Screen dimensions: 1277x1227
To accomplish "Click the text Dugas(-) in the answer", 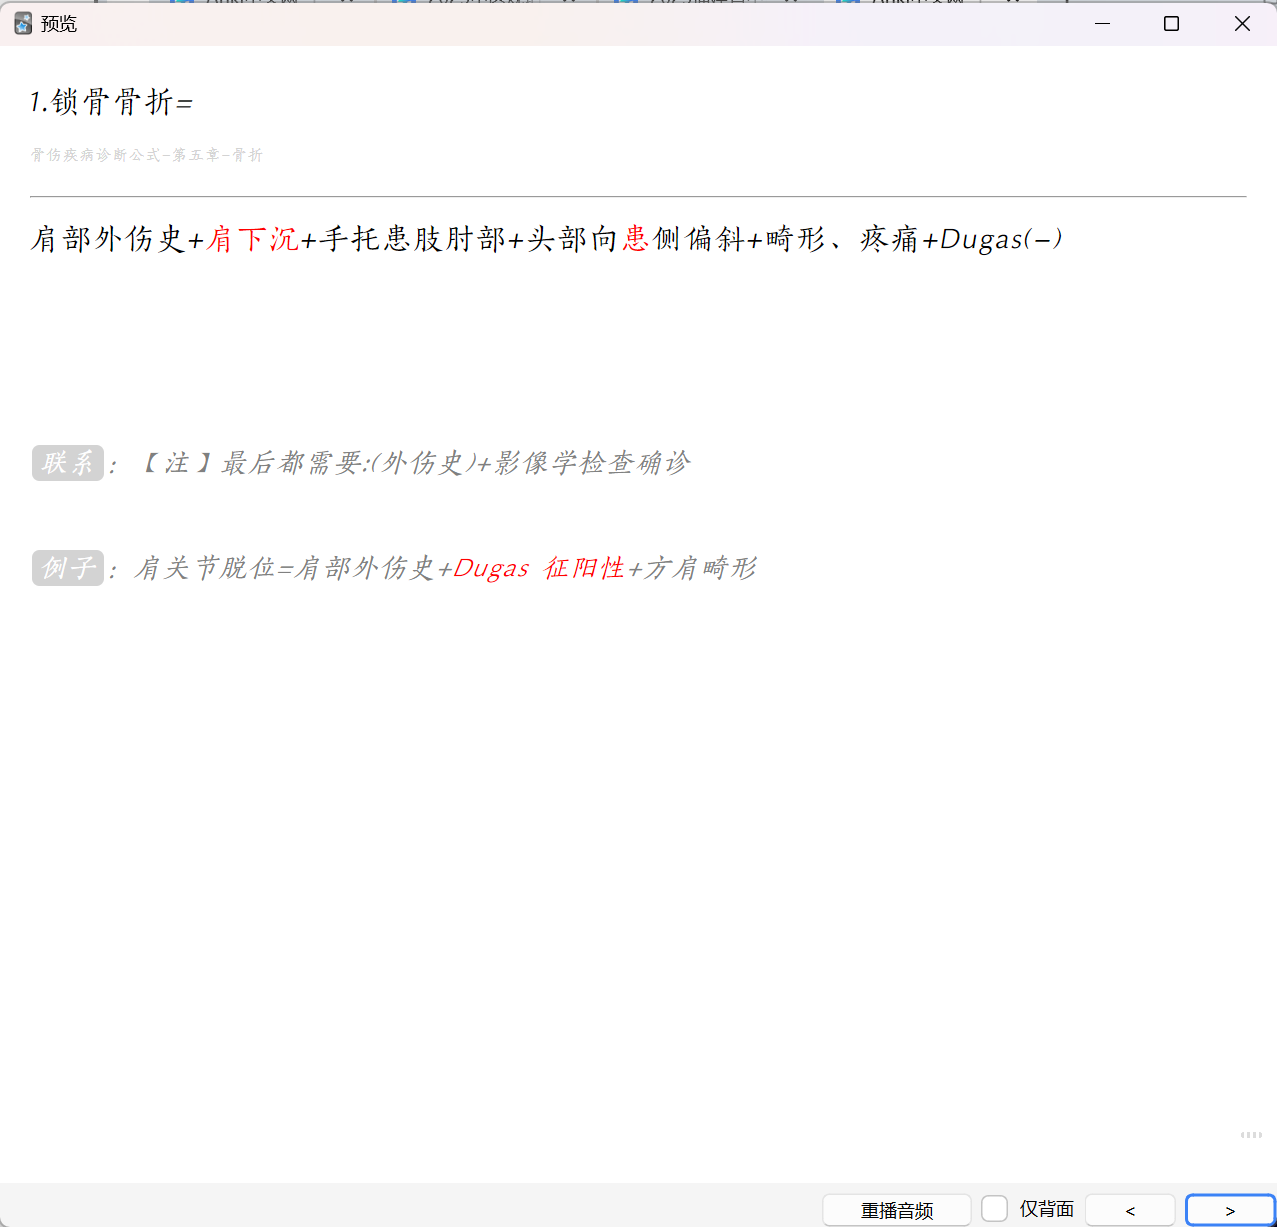I will click(x=1001, y=239).
